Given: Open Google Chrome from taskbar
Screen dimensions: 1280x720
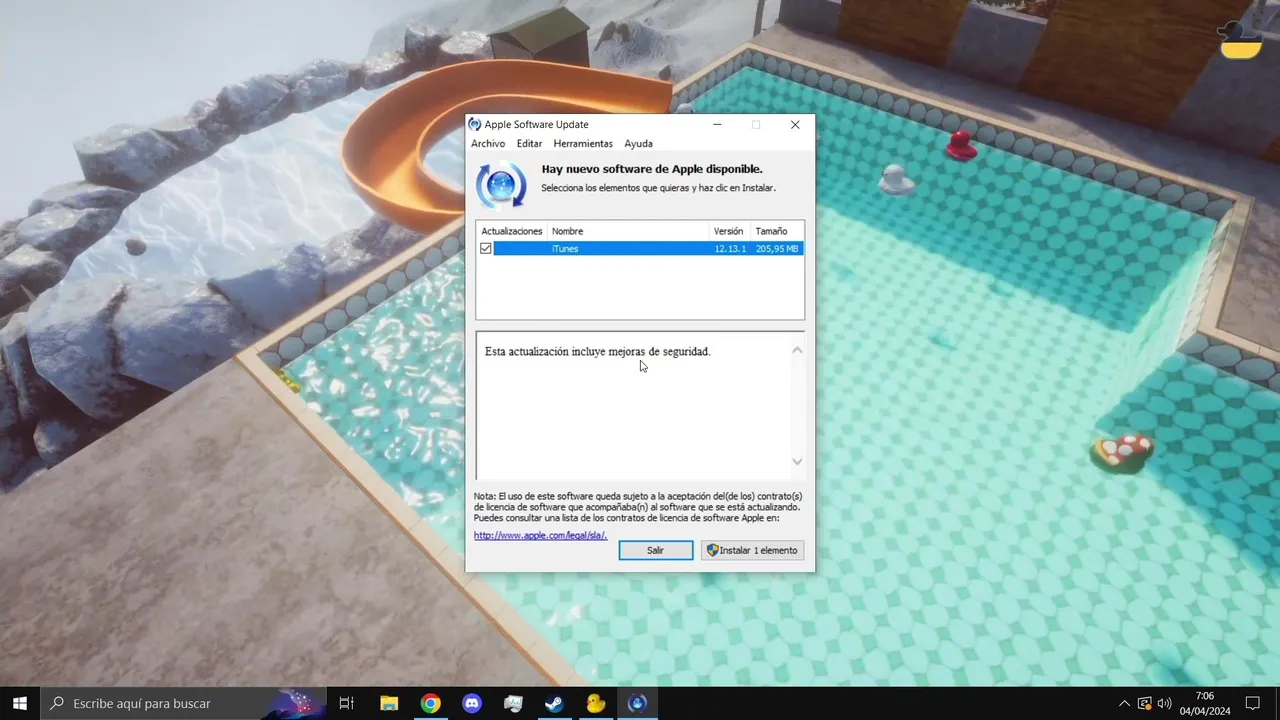Looking at the screenshot, I should (430, 703).
